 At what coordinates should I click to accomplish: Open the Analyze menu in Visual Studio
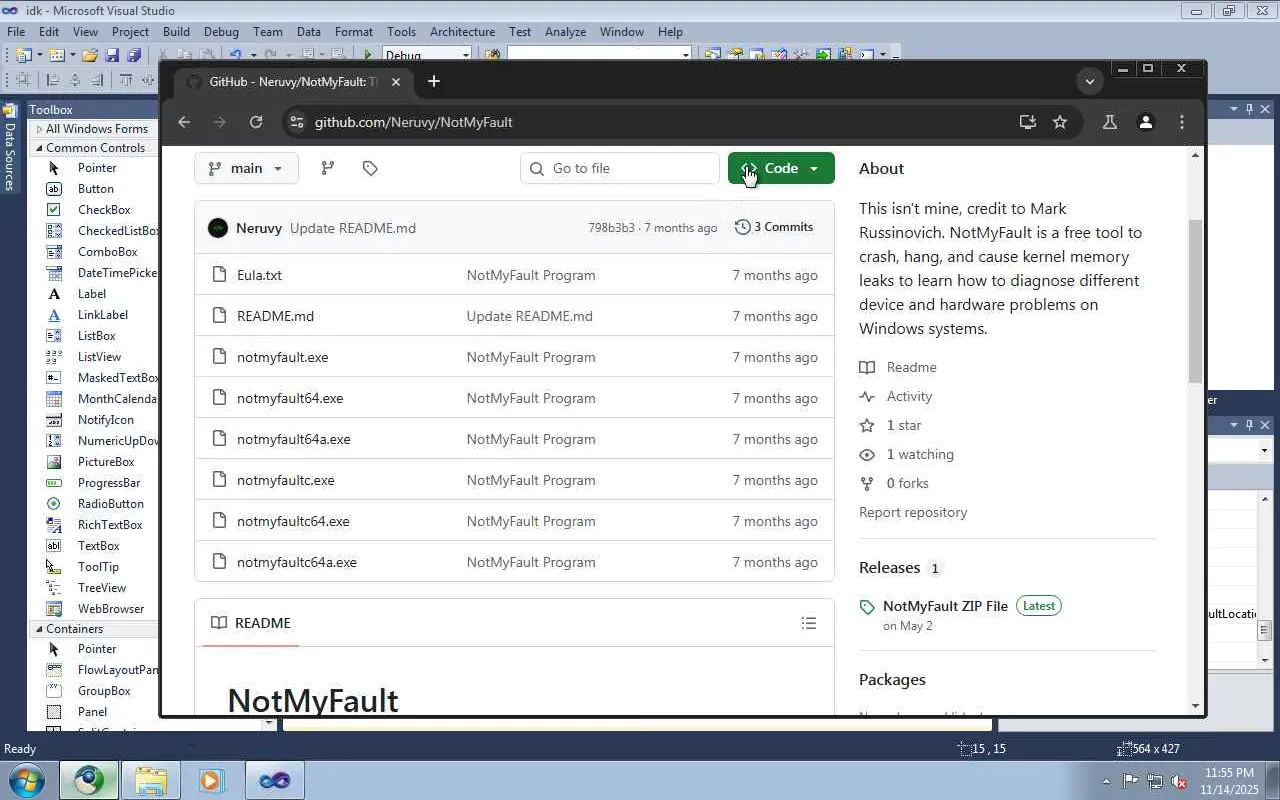pos(565,31)
